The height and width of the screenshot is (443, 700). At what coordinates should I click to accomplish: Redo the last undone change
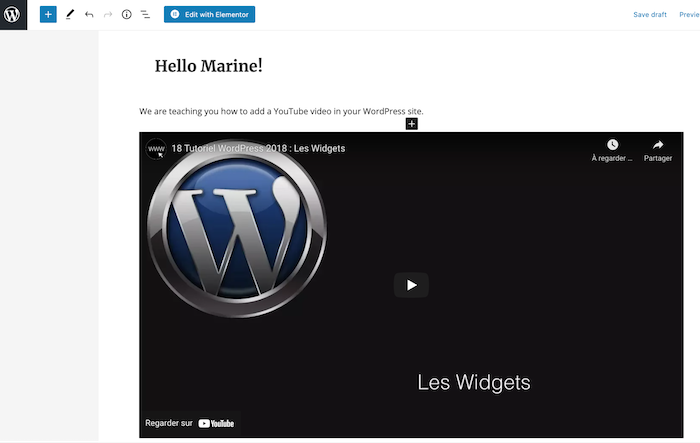[108, 15]
